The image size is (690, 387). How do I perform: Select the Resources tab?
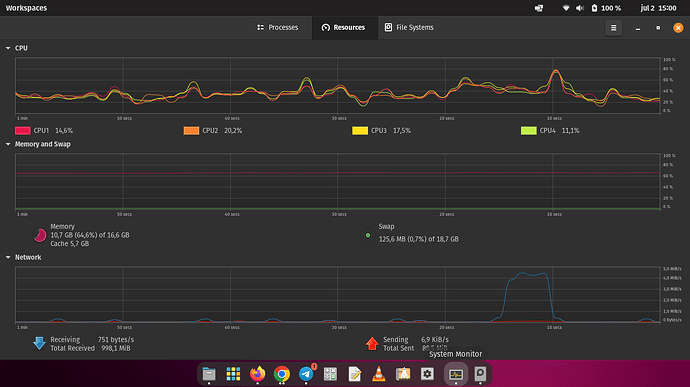[x=344, y=27]
